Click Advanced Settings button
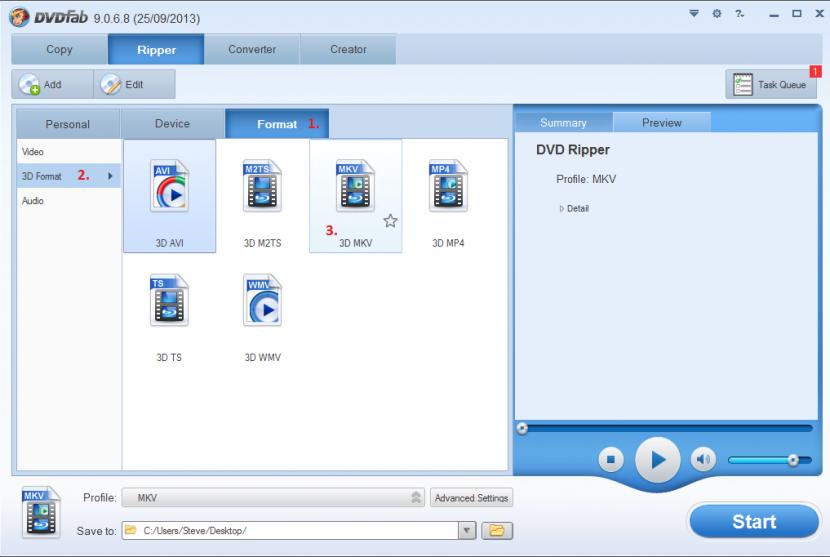830x557 pixels. (471, 498)
